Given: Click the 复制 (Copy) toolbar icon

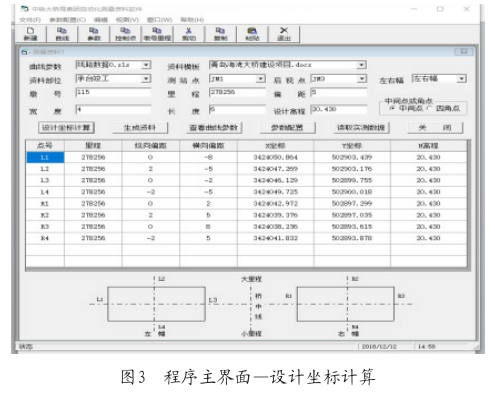Looking at the screenshot, I should coord(220,34).
